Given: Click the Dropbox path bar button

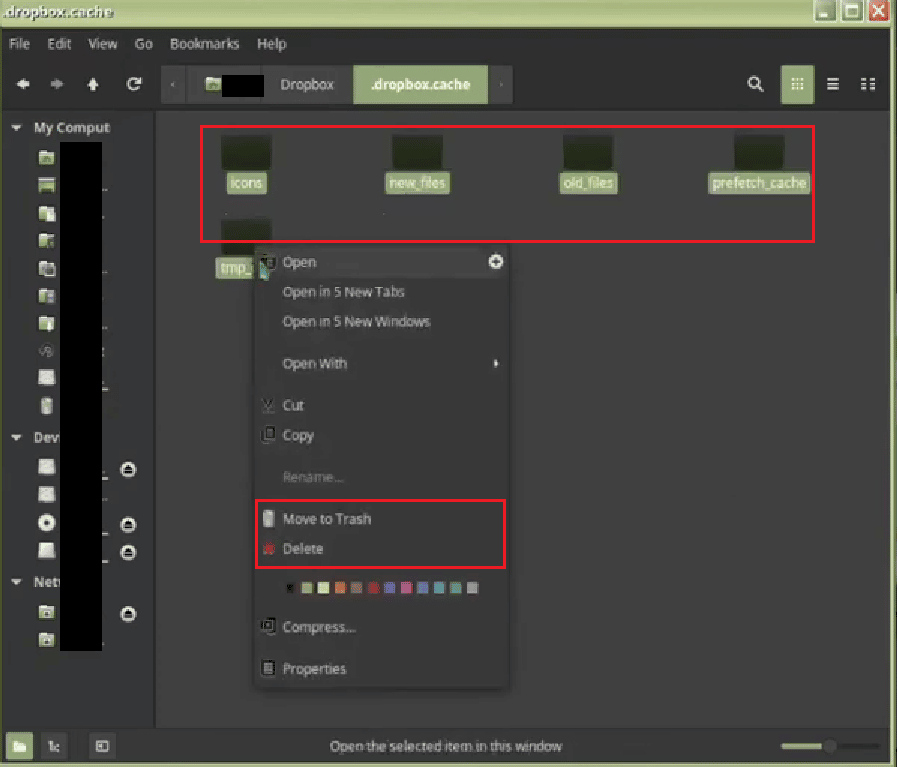Looking at the screenshot, I should [307, 84].
